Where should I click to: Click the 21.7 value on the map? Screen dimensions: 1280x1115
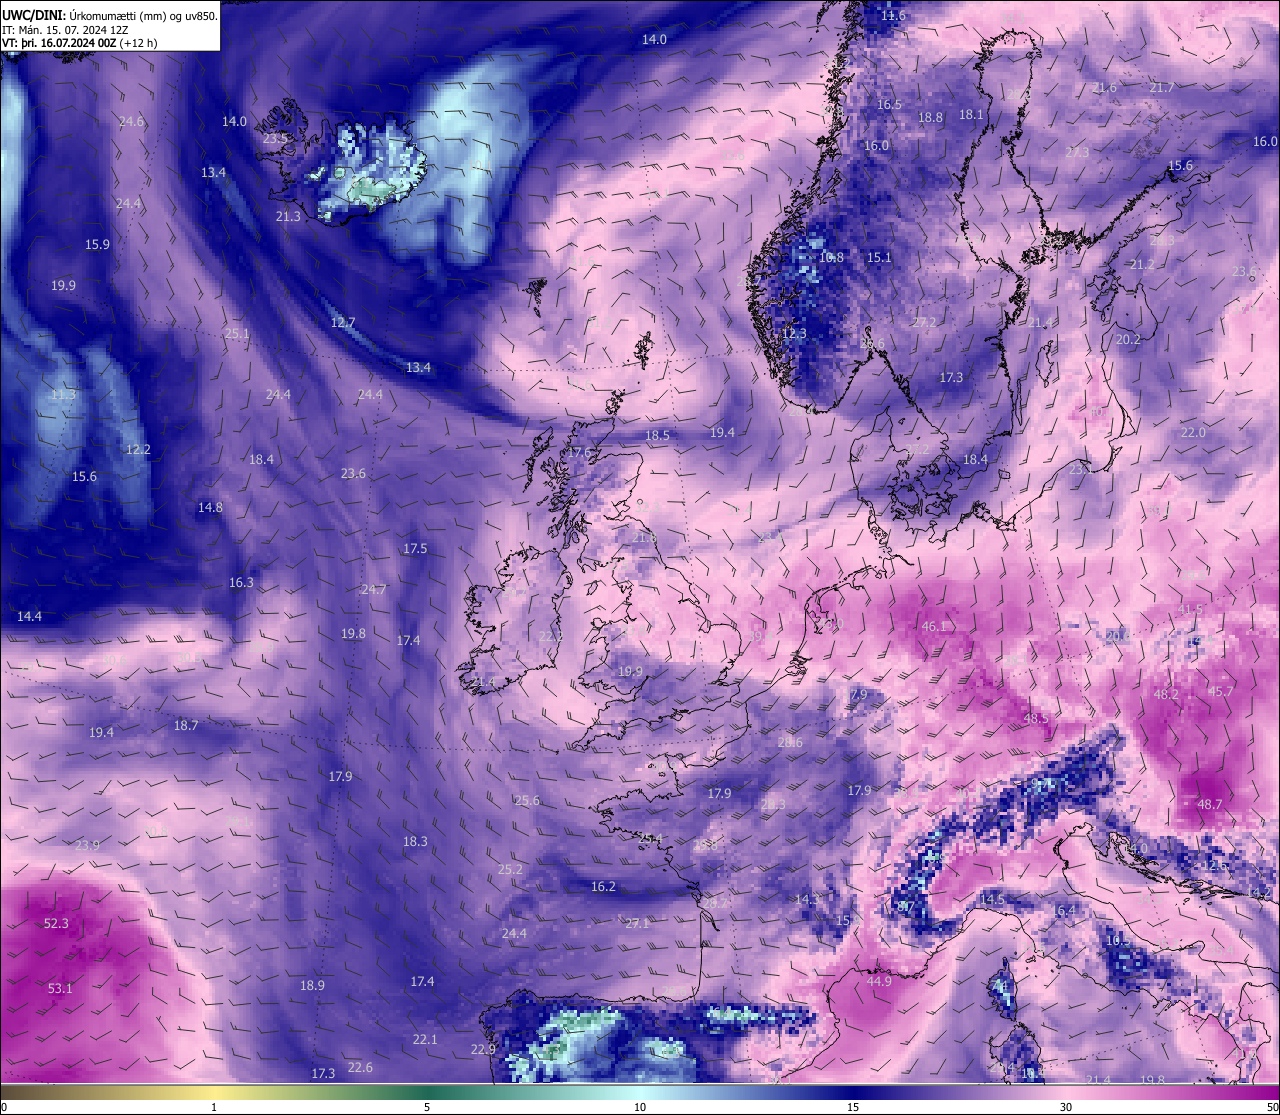click(1161, 87)
